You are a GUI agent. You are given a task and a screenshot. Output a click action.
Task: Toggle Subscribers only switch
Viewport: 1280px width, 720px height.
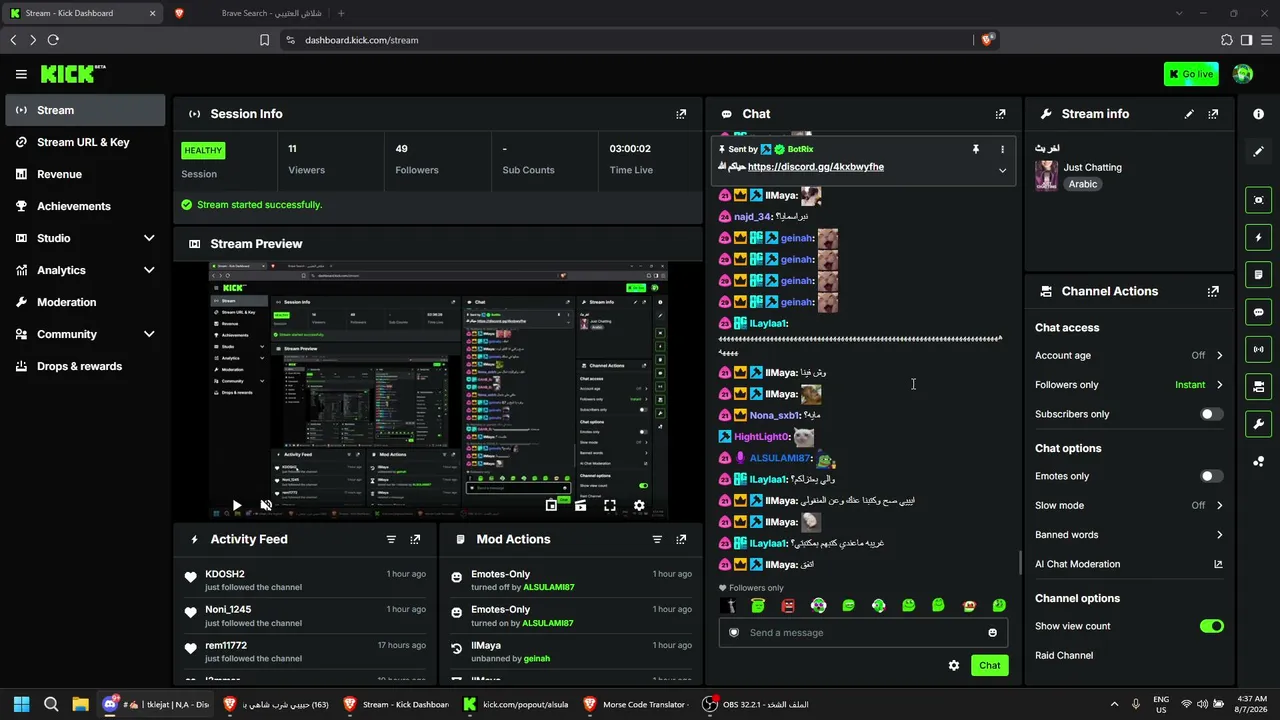[1211, 414]
